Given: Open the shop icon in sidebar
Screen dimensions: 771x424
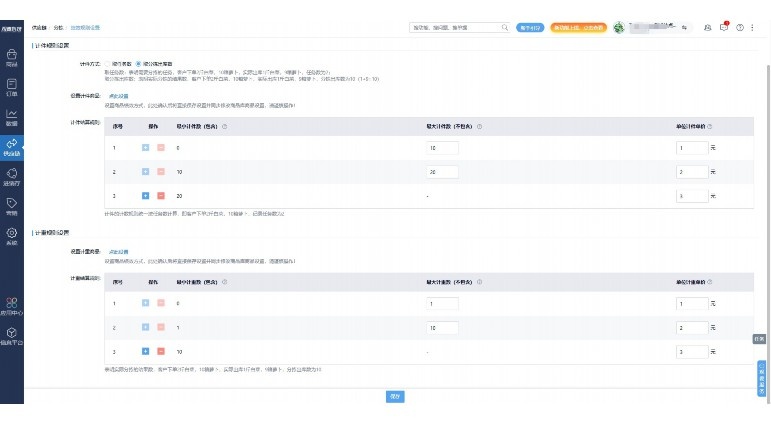Looking at the screenshot, I should (11, 57).
